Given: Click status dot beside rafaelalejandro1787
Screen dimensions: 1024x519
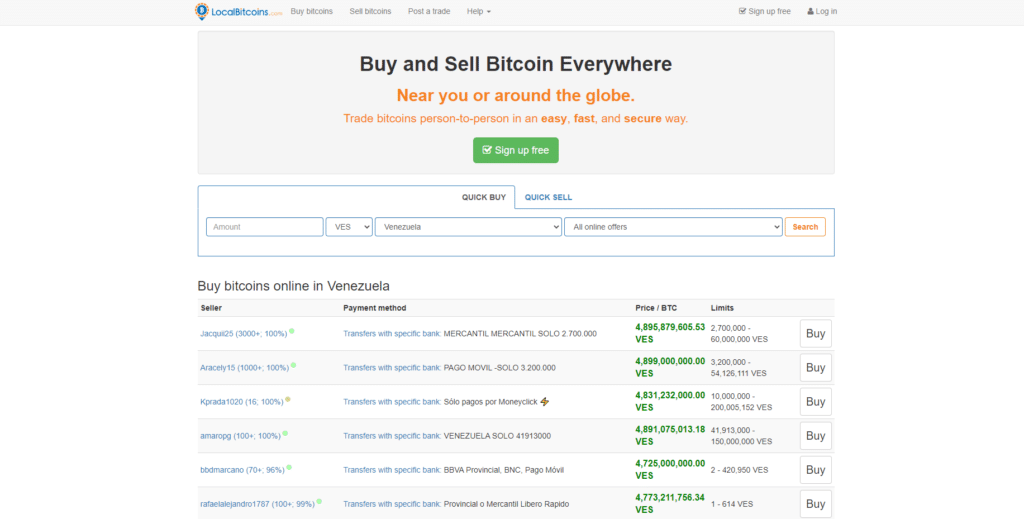Looking at the screenshot, I should (x=319, y=501).
